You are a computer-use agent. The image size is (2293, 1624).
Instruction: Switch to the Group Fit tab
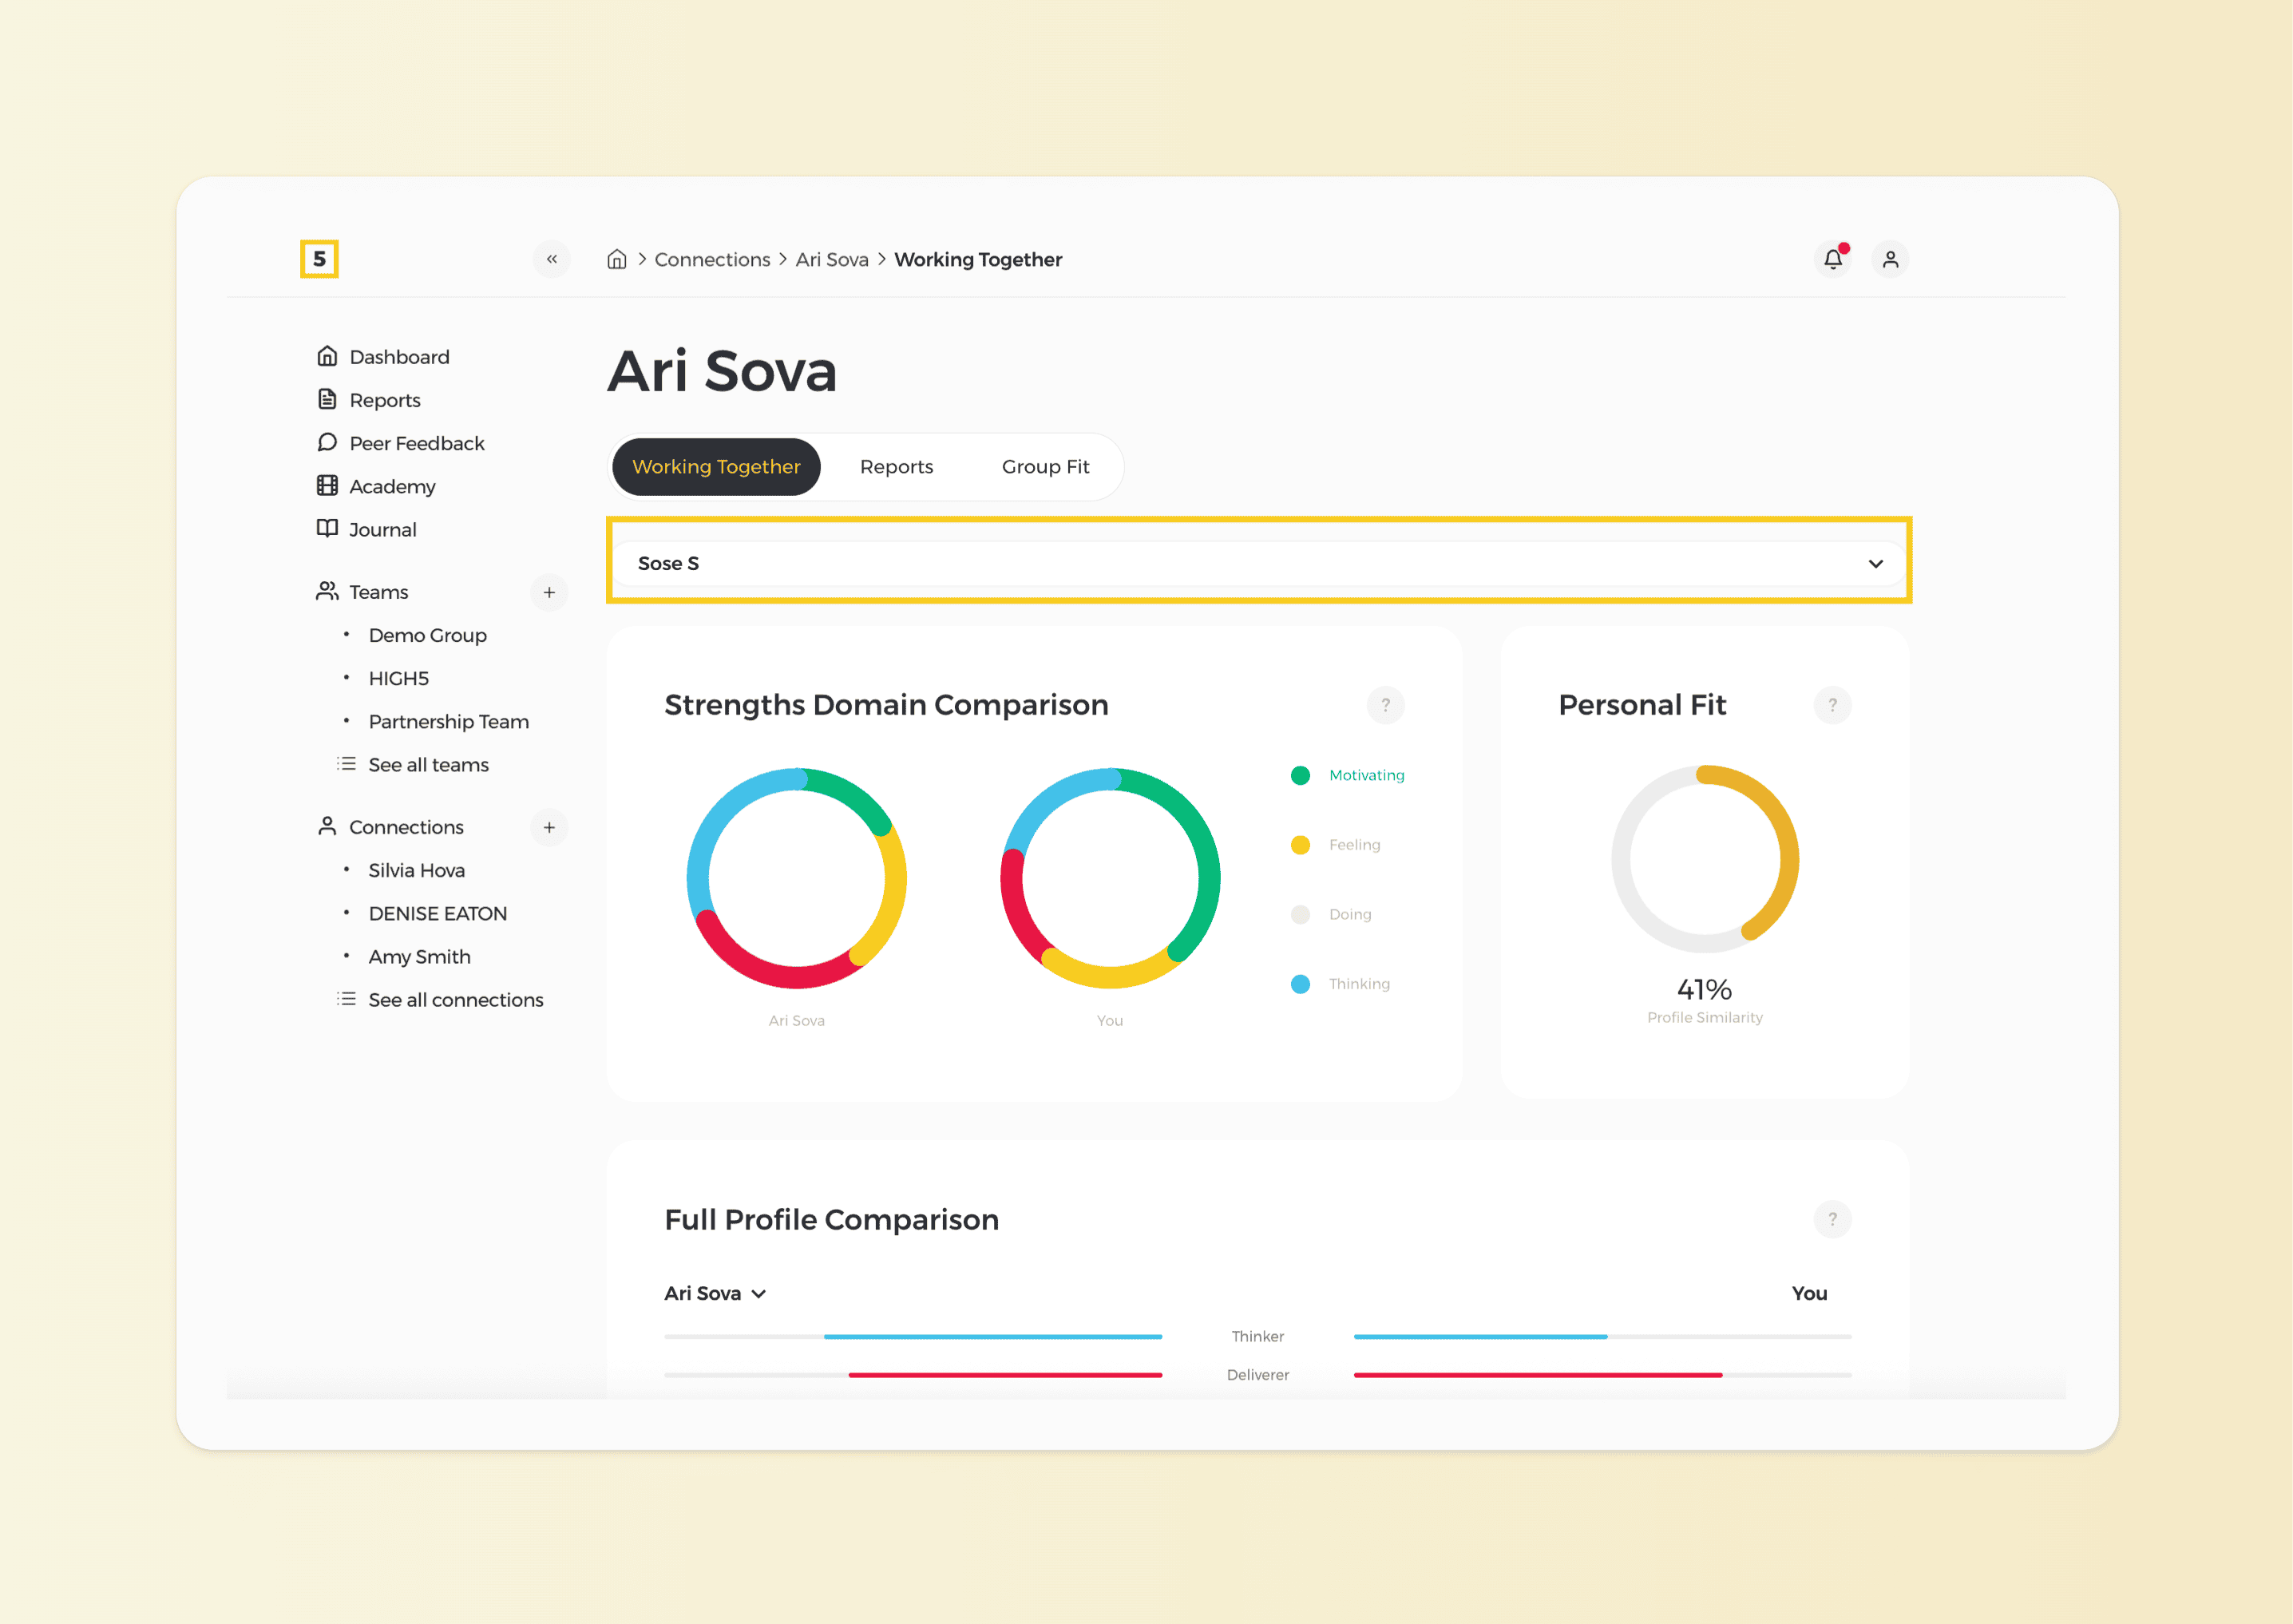tap(1045, 467)
